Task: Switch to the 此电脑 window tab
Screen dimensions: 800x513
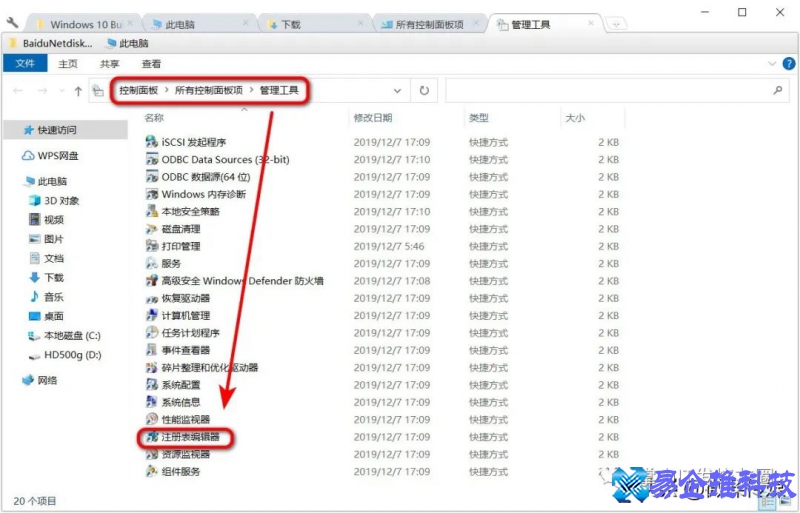Action: tap(199, 24)
